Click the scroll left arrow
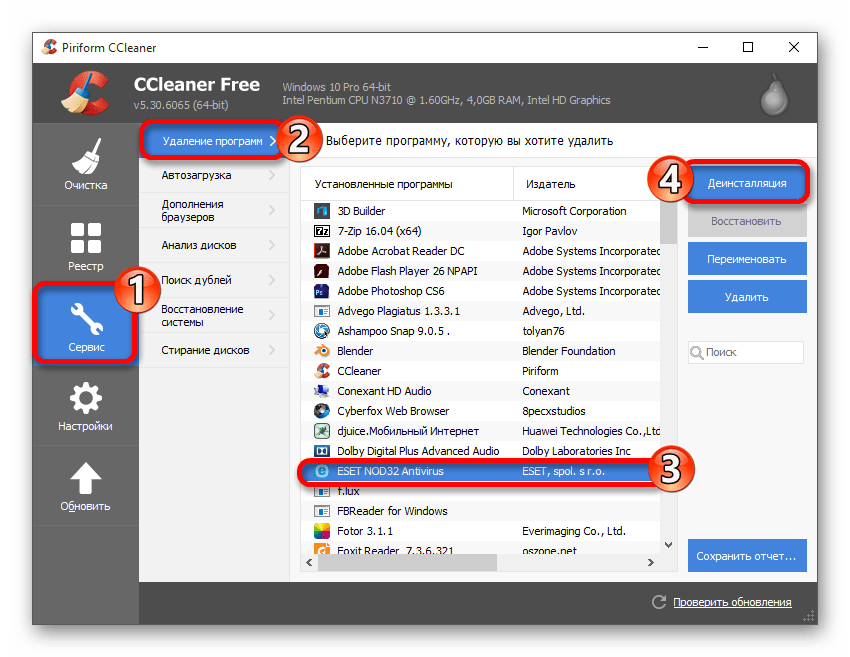Image resolution: width=850 pixels, height=657 pixels. [x=309, y=563]
